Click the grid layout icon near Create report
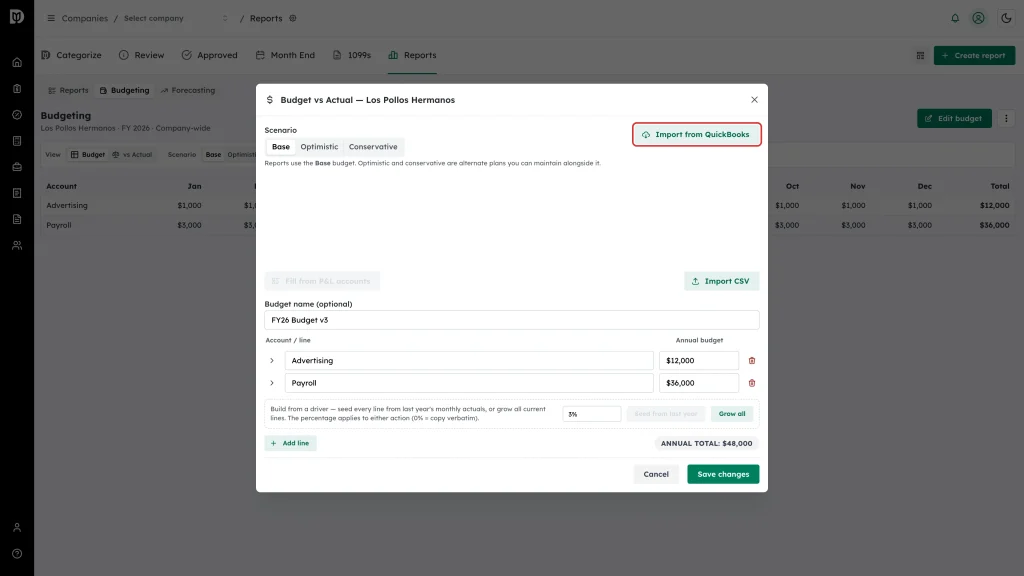 (x=920, y=56)
